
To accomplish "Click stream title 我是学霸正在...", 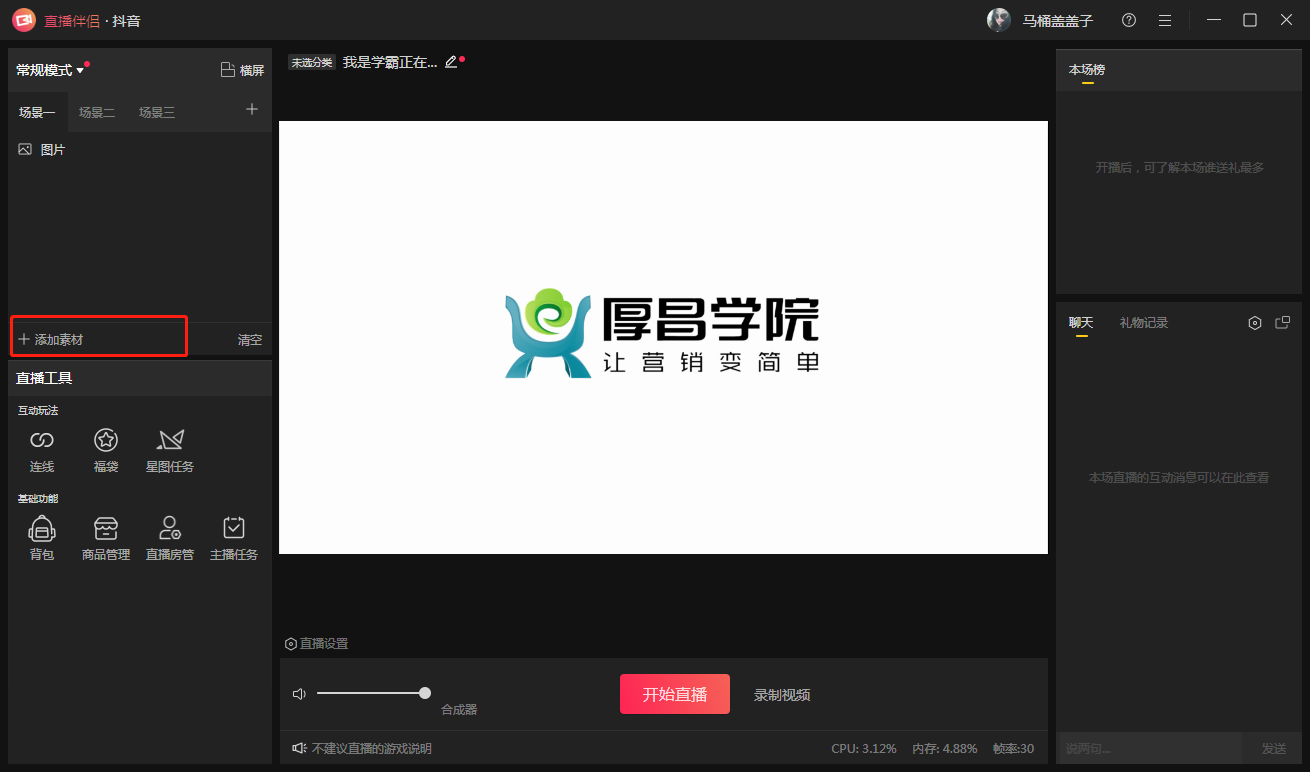I will coord(390,62).
